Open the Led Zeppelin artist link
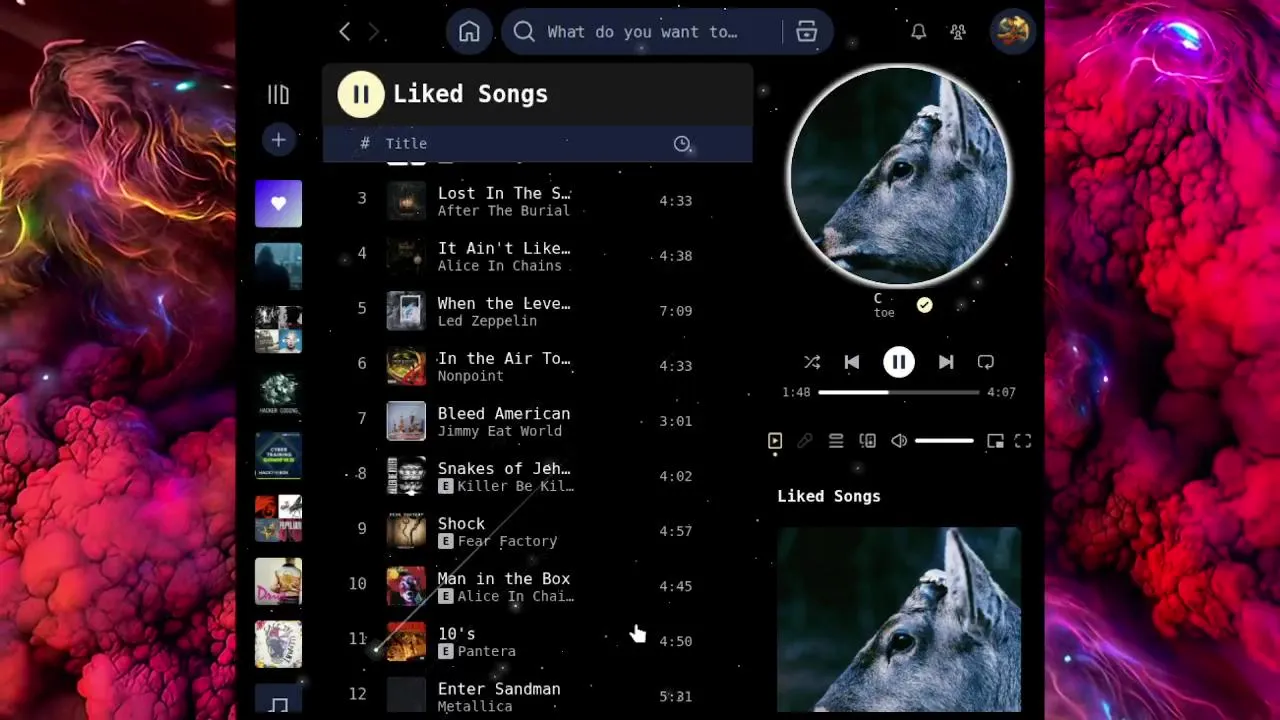Image resolution: width=1280 pixels, height=720 pixels. [487, 321]
